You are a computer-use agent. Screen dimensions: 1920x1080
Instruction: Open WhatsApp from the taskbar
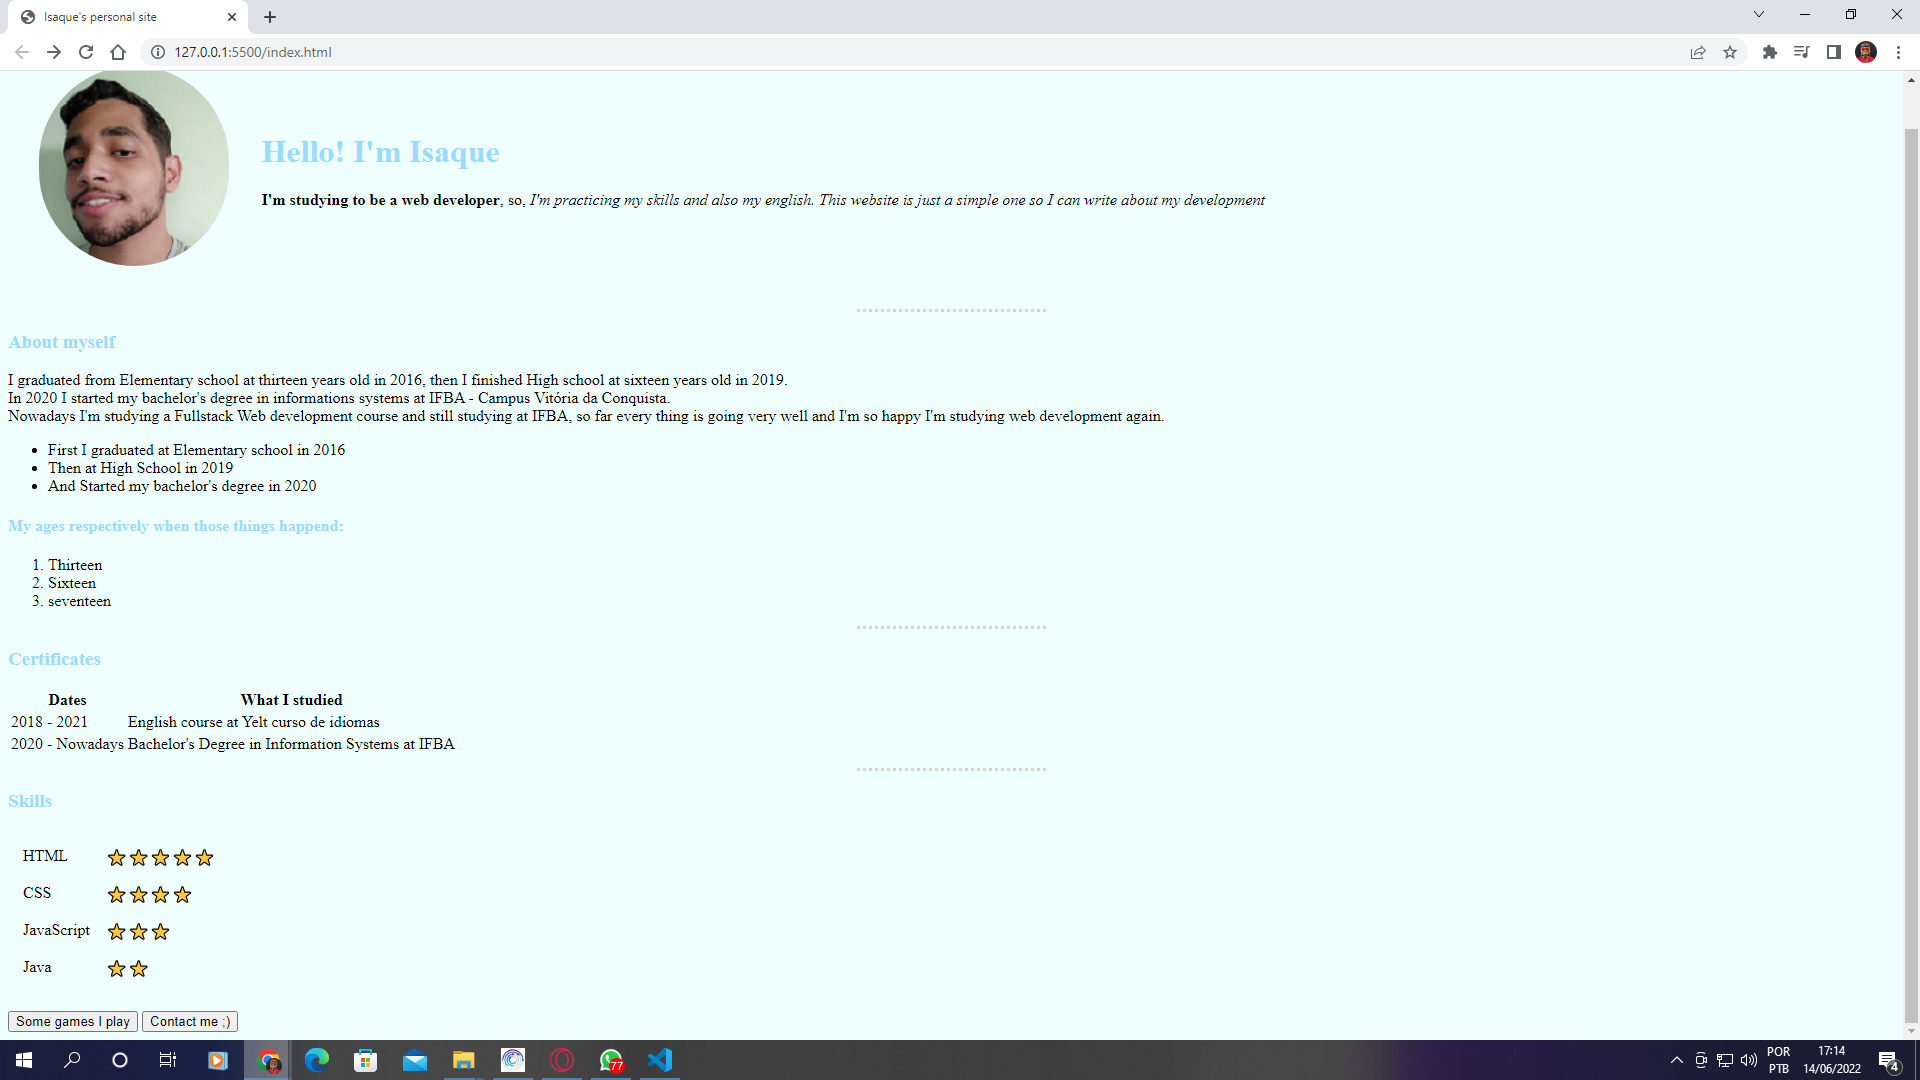click(x=611, y=1060)
